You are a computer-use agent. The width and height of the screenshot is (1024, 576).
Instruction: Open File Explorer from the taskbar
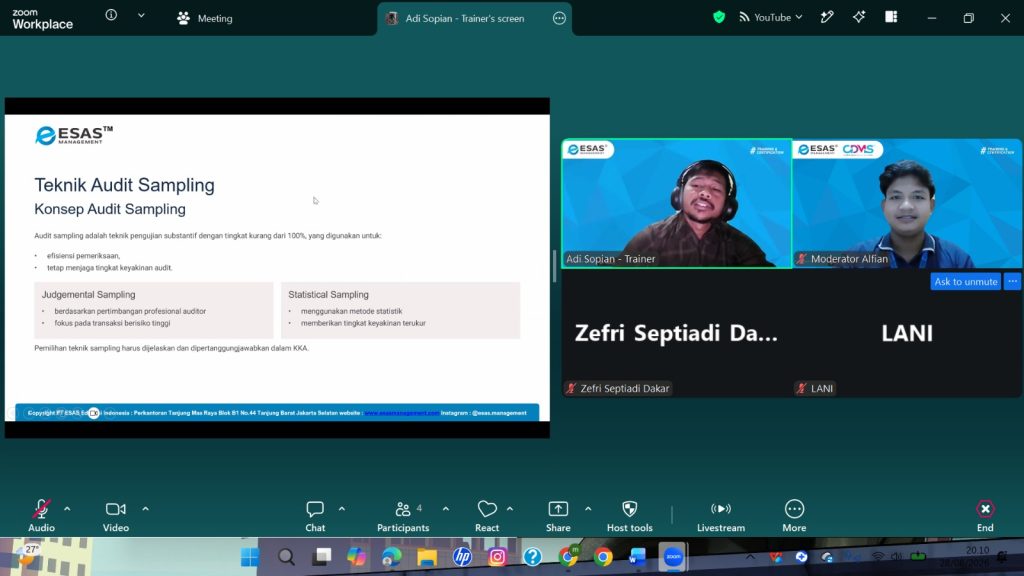click(x=427, y=557)
